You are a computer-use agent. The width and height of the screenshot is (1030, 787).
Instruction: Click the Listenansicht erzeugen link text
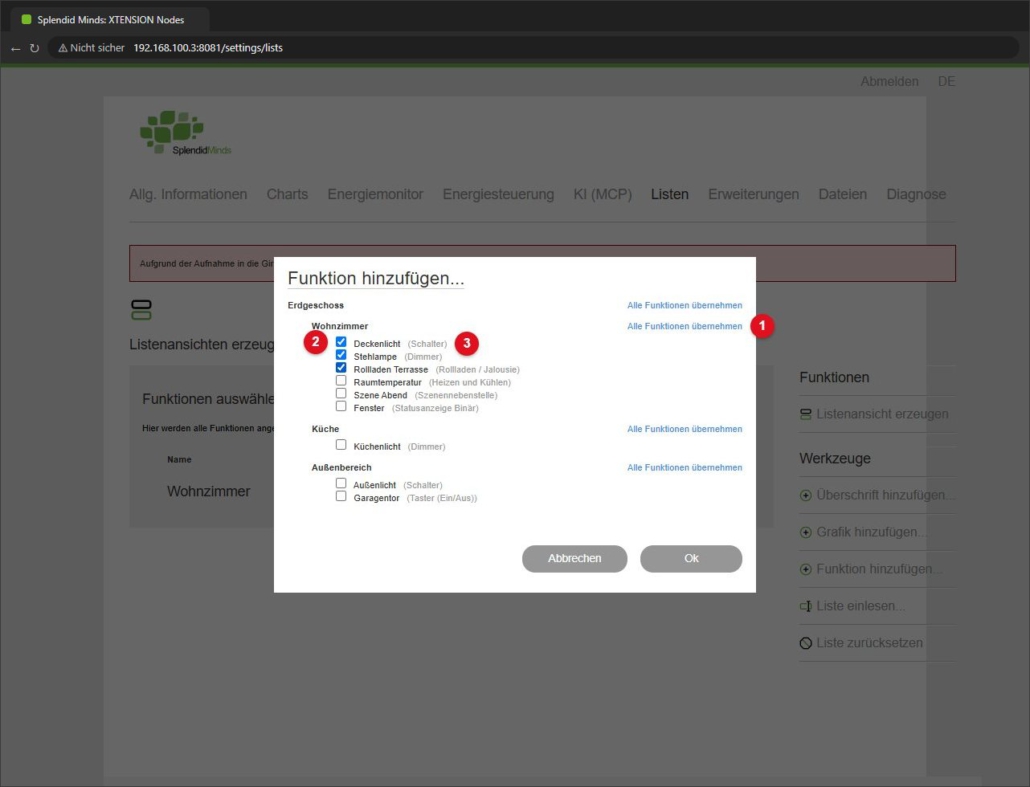pos(882,415)
